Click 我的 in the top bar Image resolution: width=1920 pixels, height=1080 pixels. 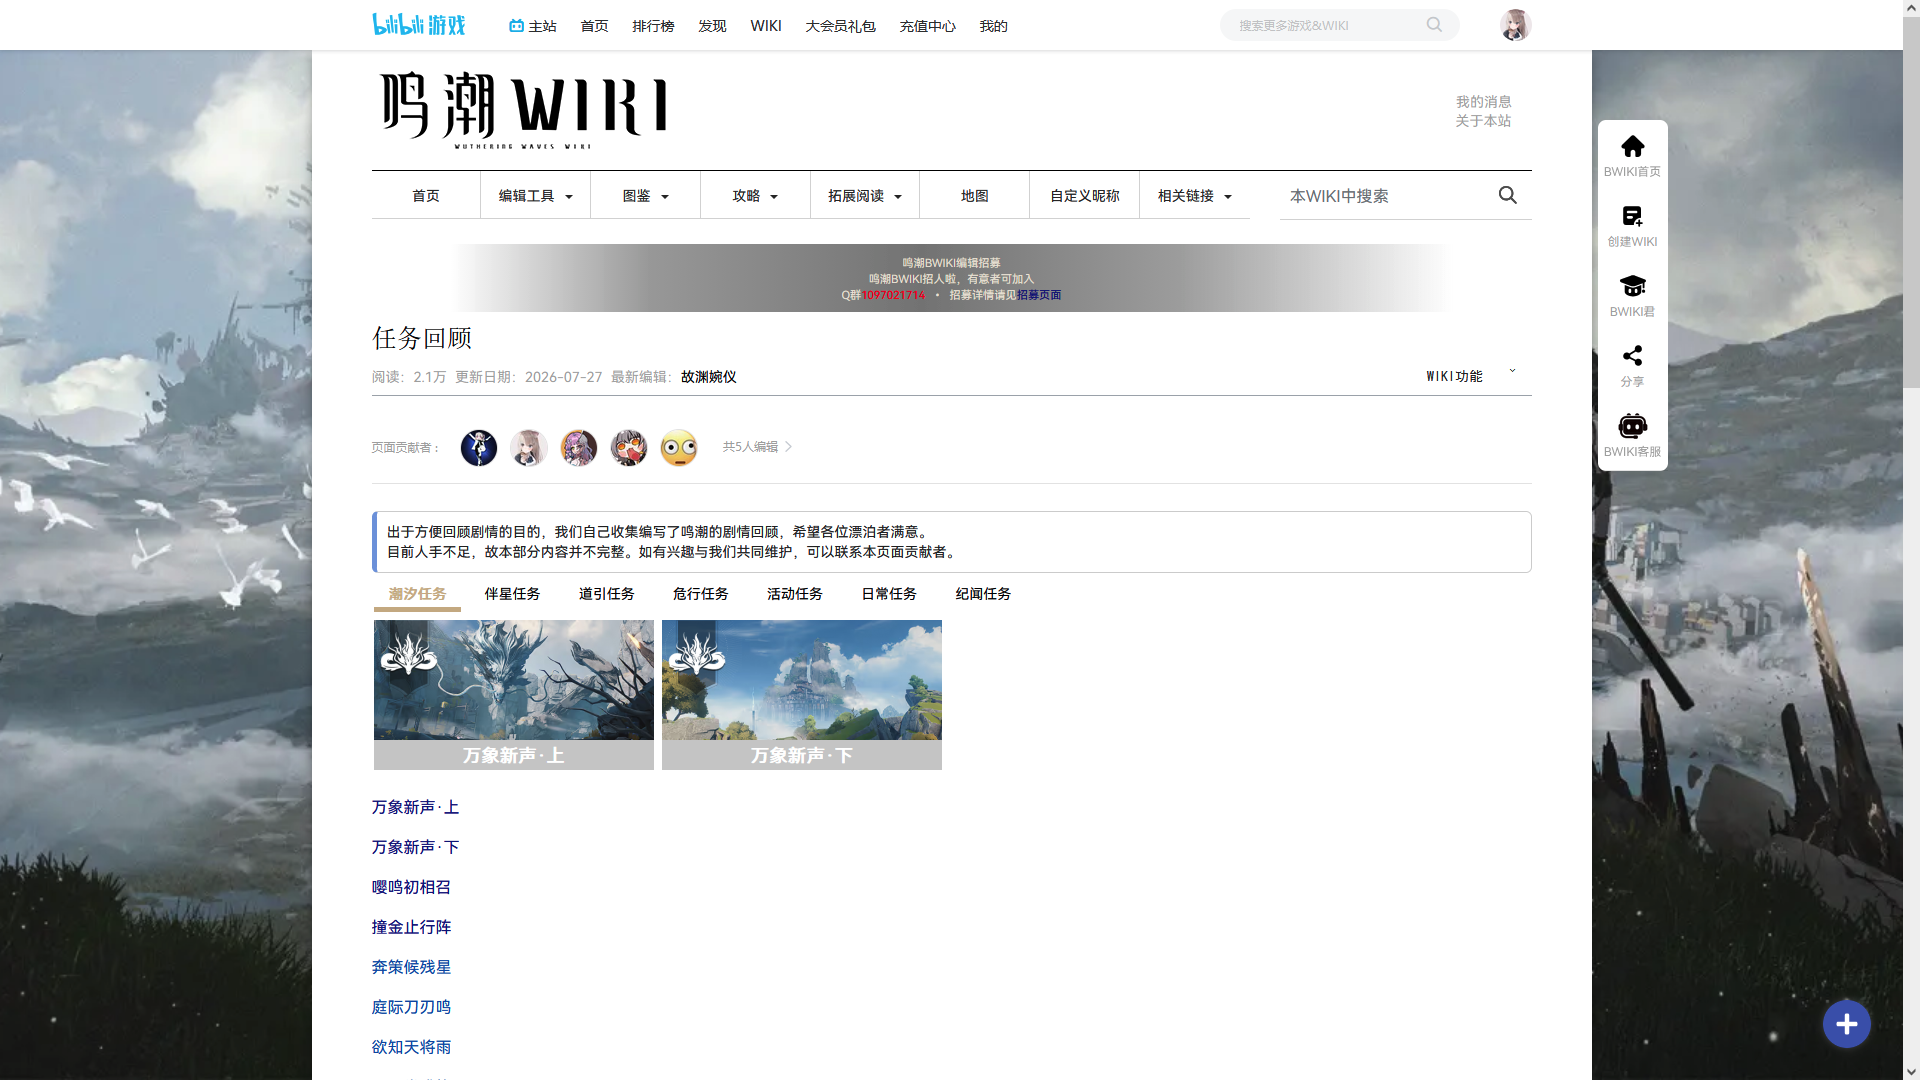993,26
